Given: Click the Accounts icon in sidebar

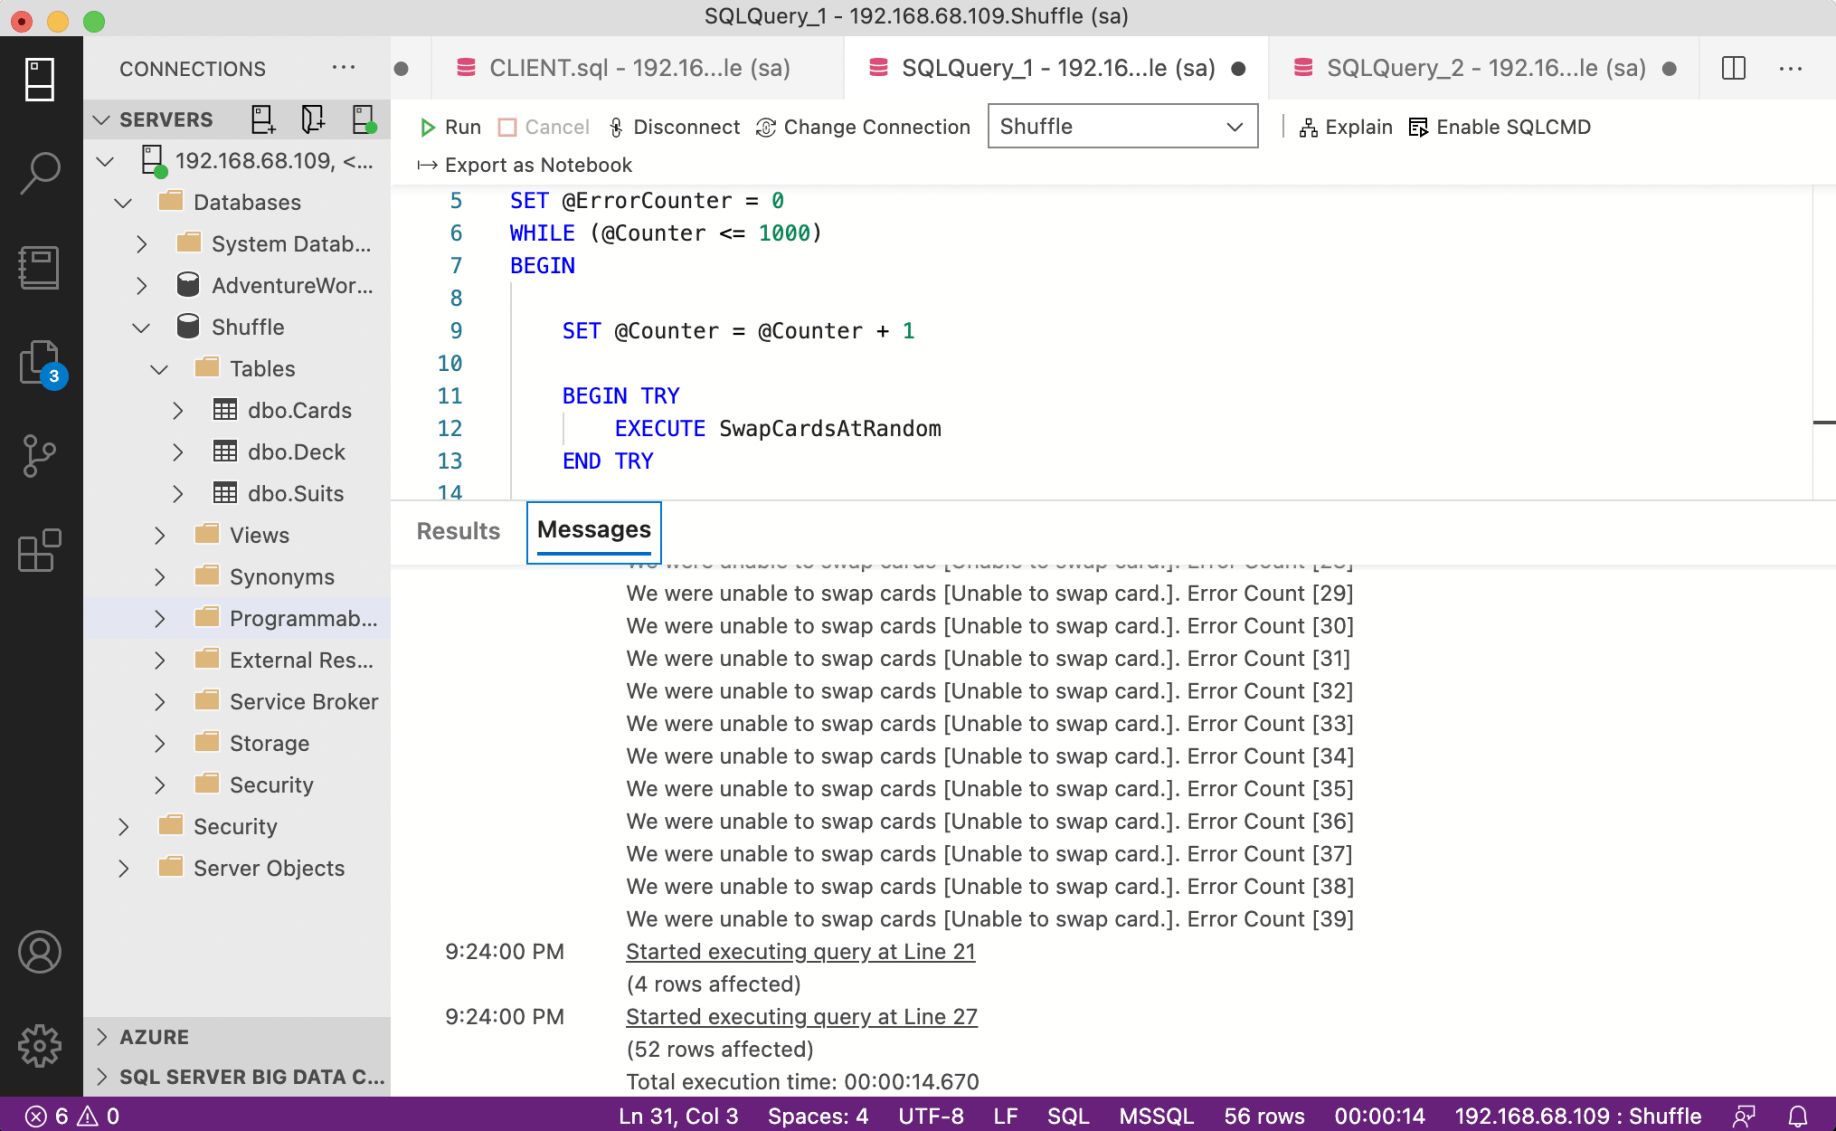Looking at the screenshot, I should pos(40,951).
